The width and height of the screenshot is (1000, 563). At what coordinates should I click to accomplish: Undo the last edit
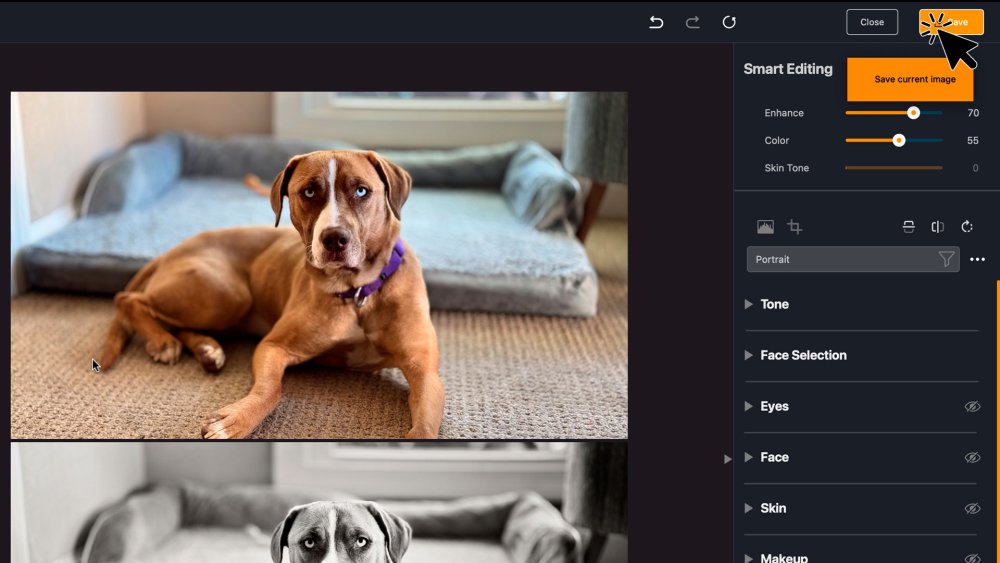coord(656,22)
